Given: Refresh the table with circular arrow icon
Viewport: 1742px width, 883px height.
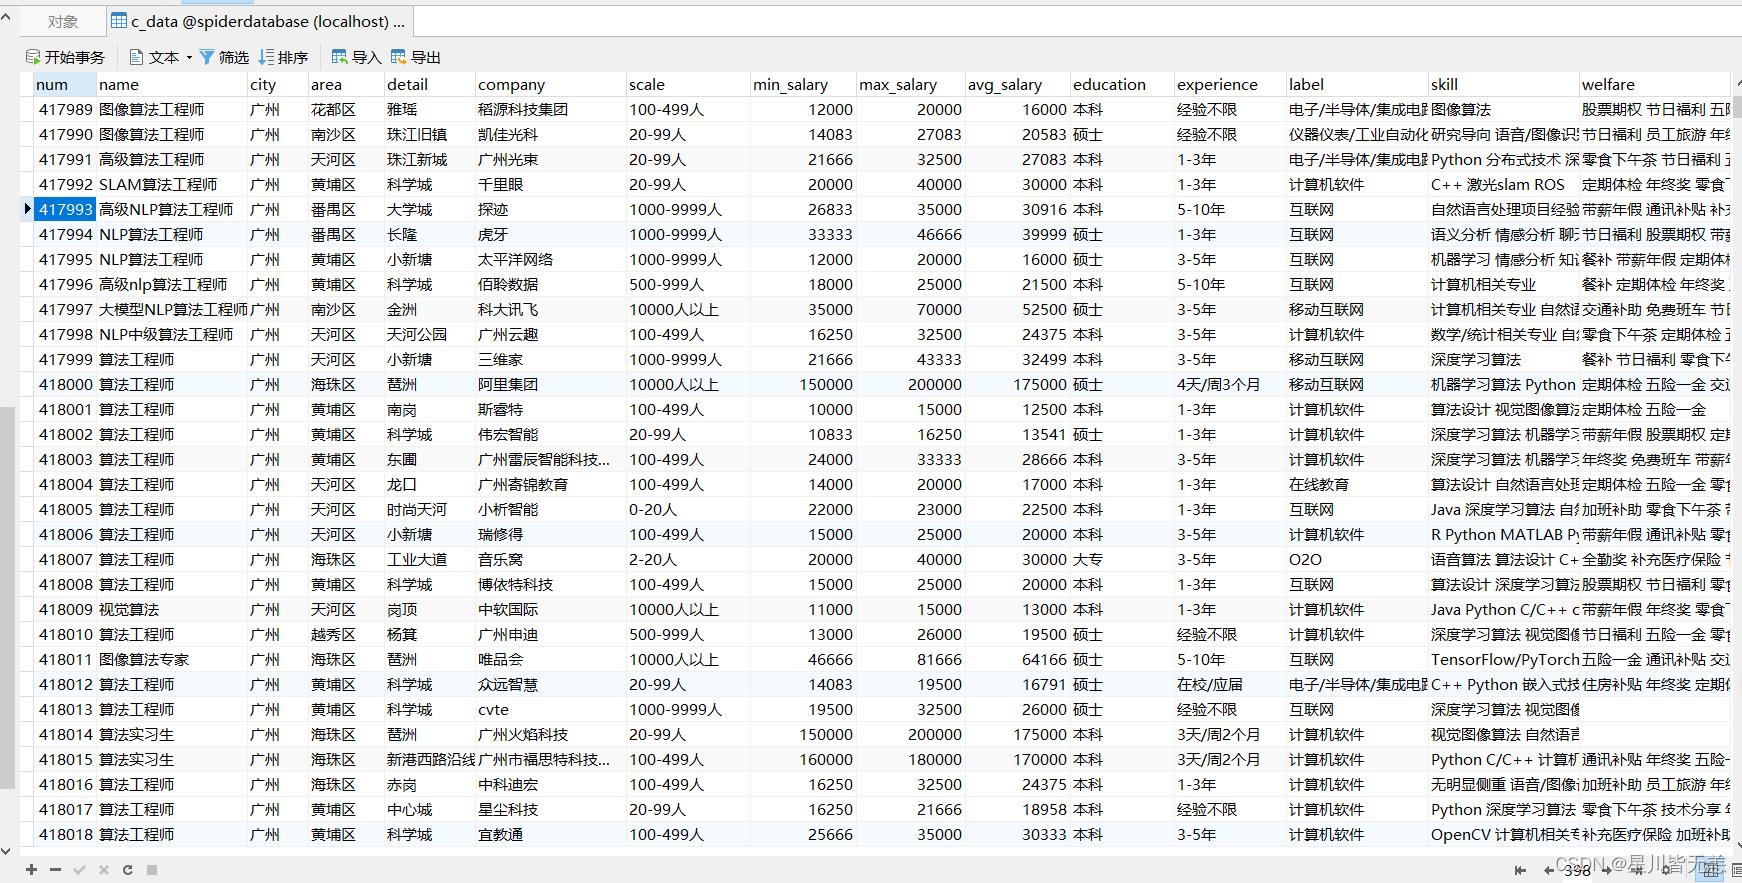Looking at the screenshot, I should (127, 870).
